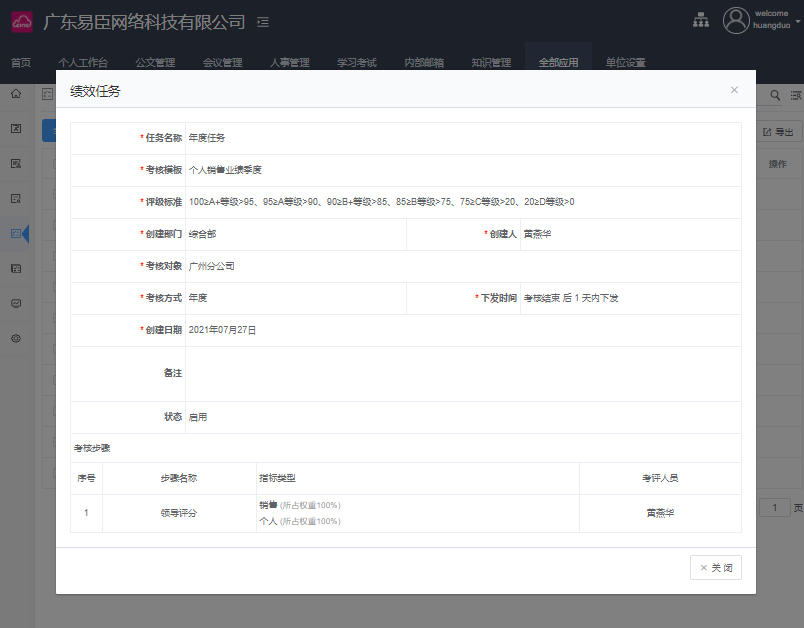Click the list filter icon beside search
The image size is (804, 628).
796,95
